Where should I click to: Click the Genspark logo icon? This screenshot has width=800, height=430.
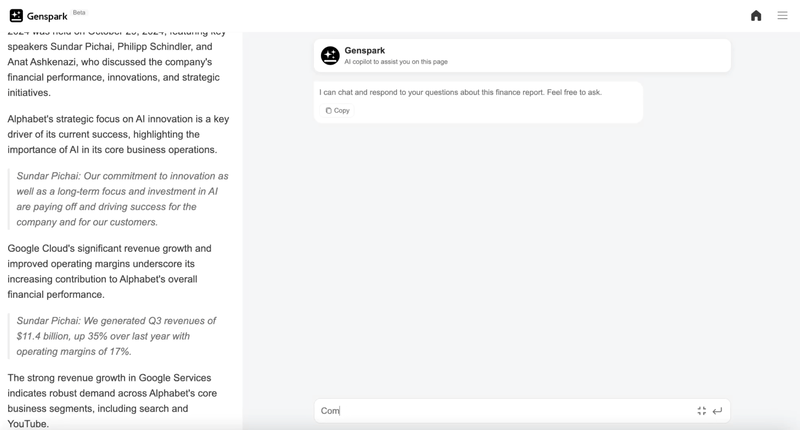(16, 16)
